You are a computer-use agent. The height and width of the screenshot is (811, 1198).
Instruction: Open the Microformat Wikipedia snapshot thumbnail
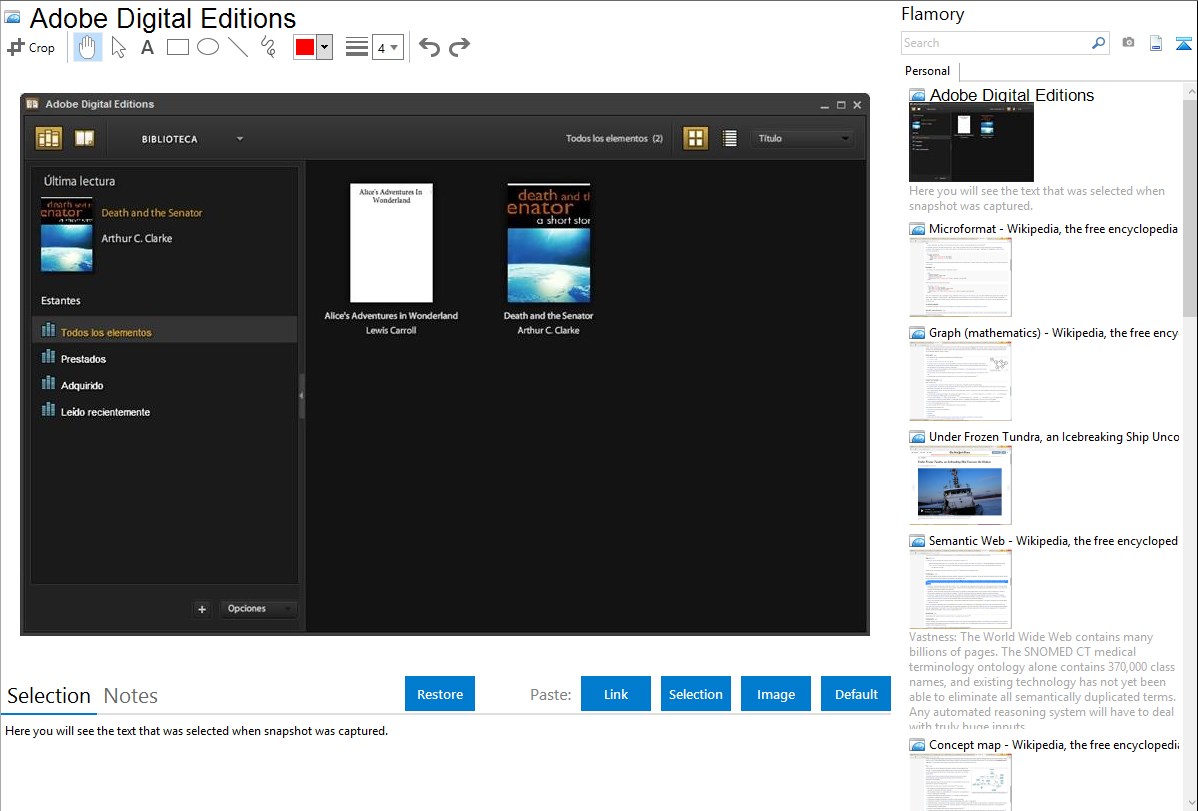click(960, 277)
